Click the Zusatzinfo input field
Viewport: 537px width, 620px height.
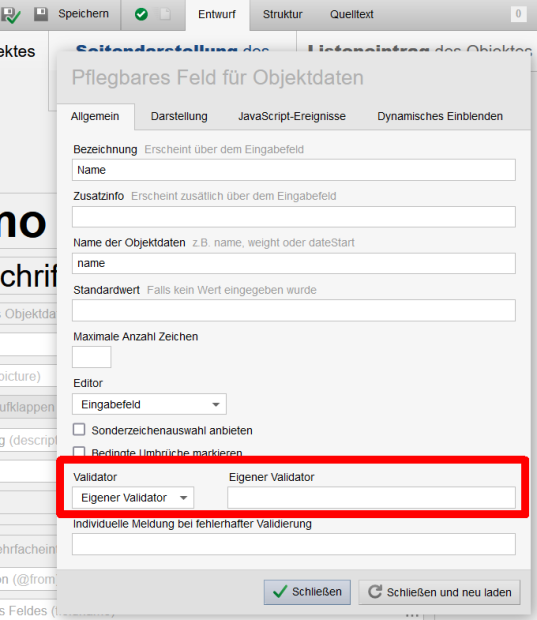pos(294,217)
